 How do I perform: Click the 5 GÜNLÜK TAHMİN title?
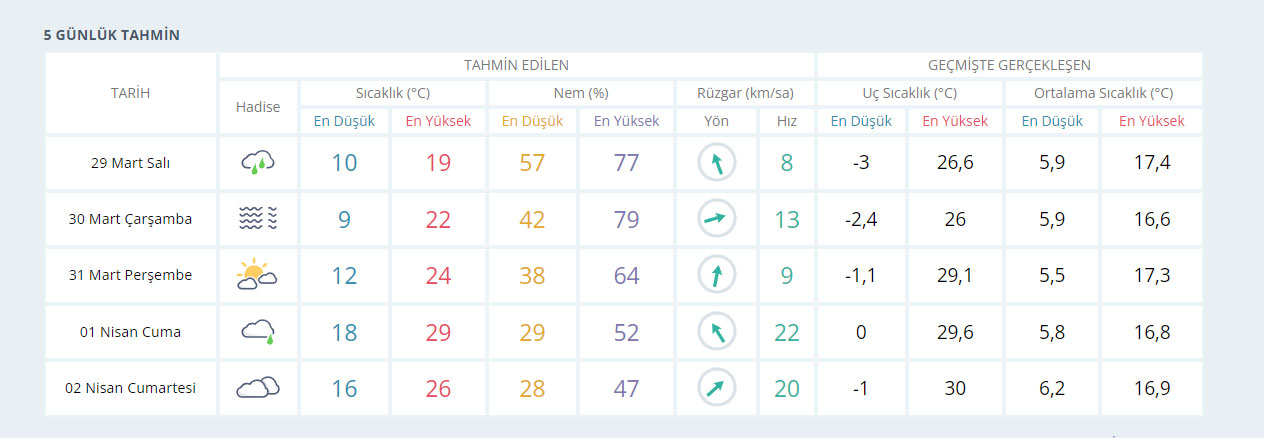111,35
